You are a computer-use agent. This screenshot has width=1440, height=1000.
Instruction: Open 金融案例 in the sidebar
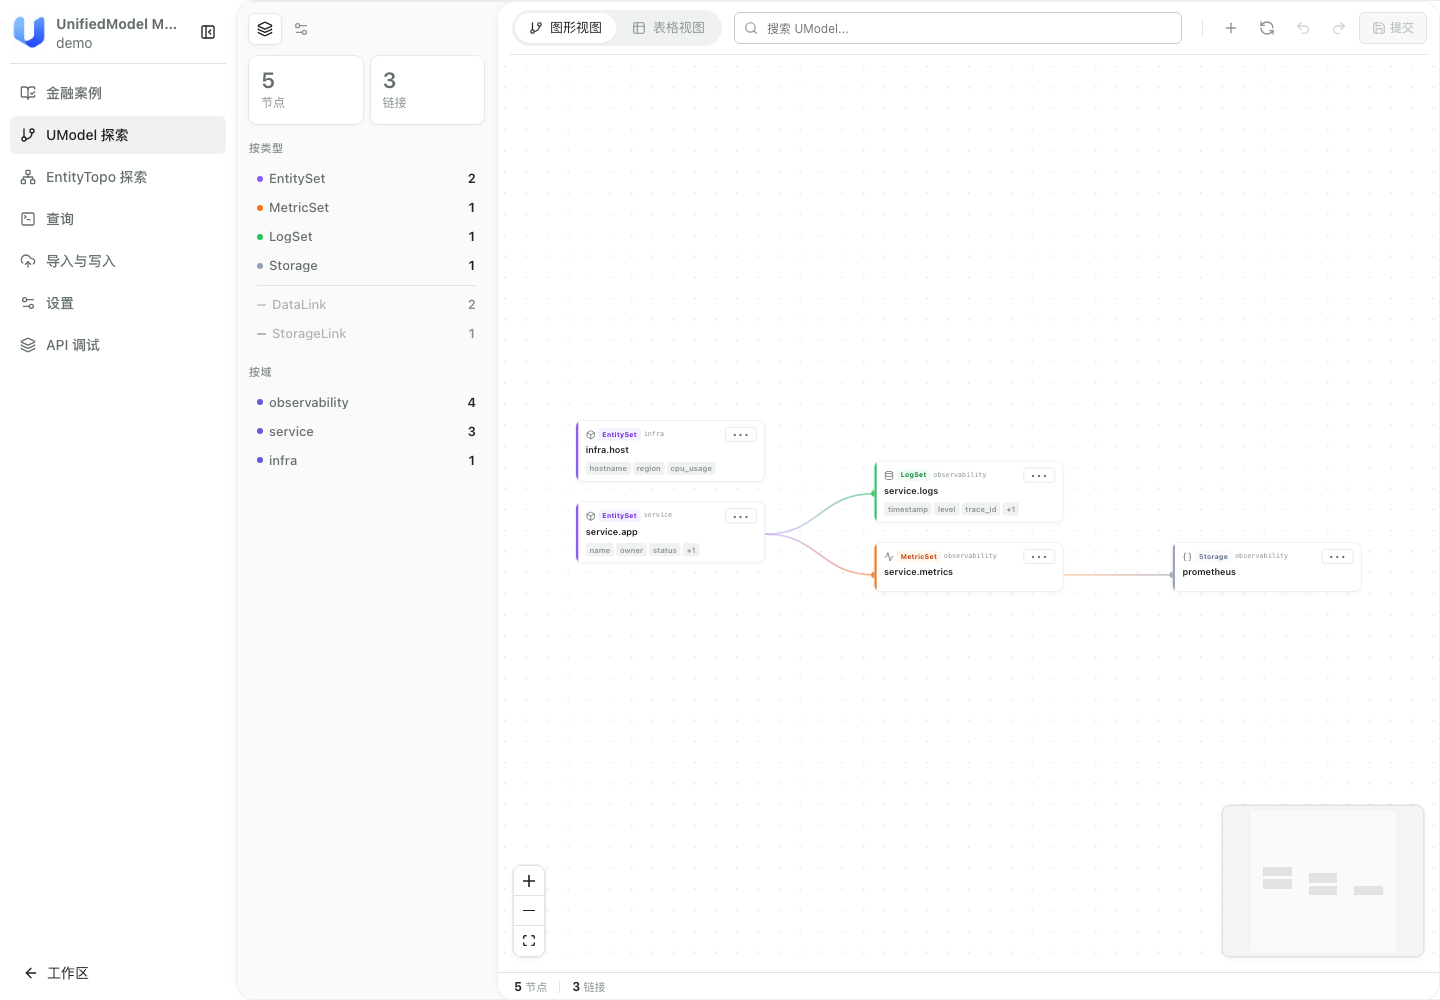click(118, 93)
